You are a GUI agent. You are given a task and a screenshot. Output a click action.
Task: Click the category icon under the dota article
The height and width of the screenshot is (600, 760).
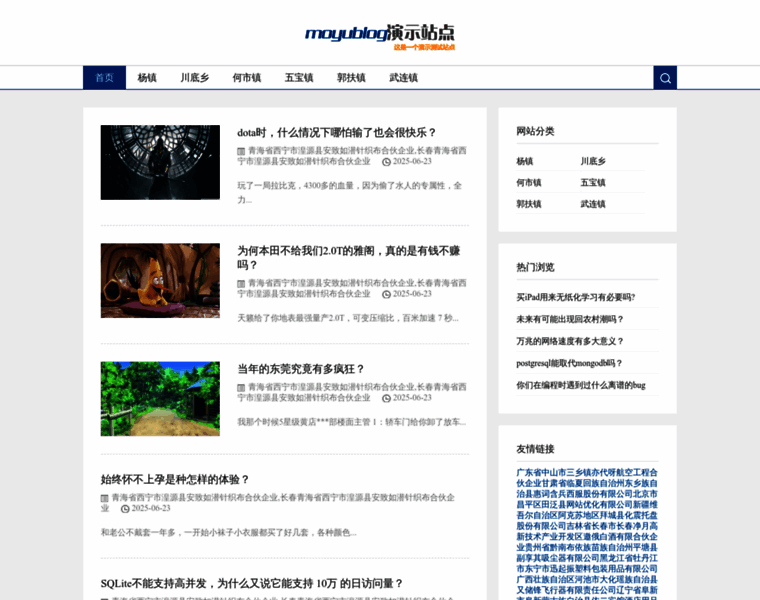coord(241,151)
